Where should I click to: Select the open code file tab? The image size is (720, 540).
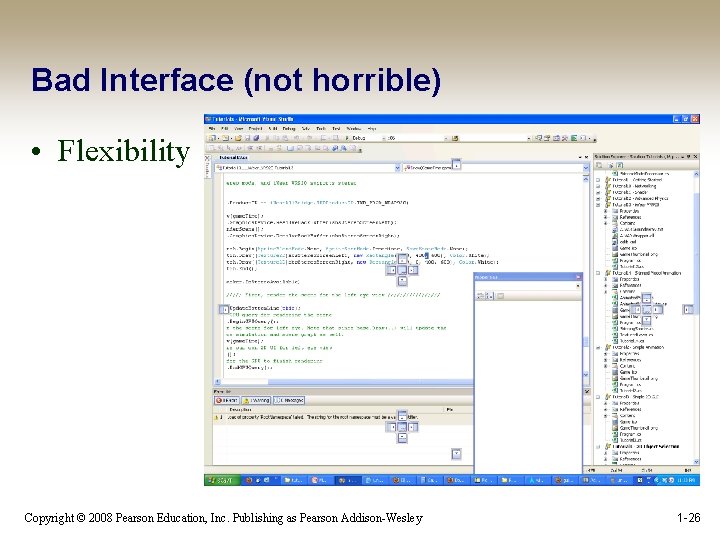point(233,158)
